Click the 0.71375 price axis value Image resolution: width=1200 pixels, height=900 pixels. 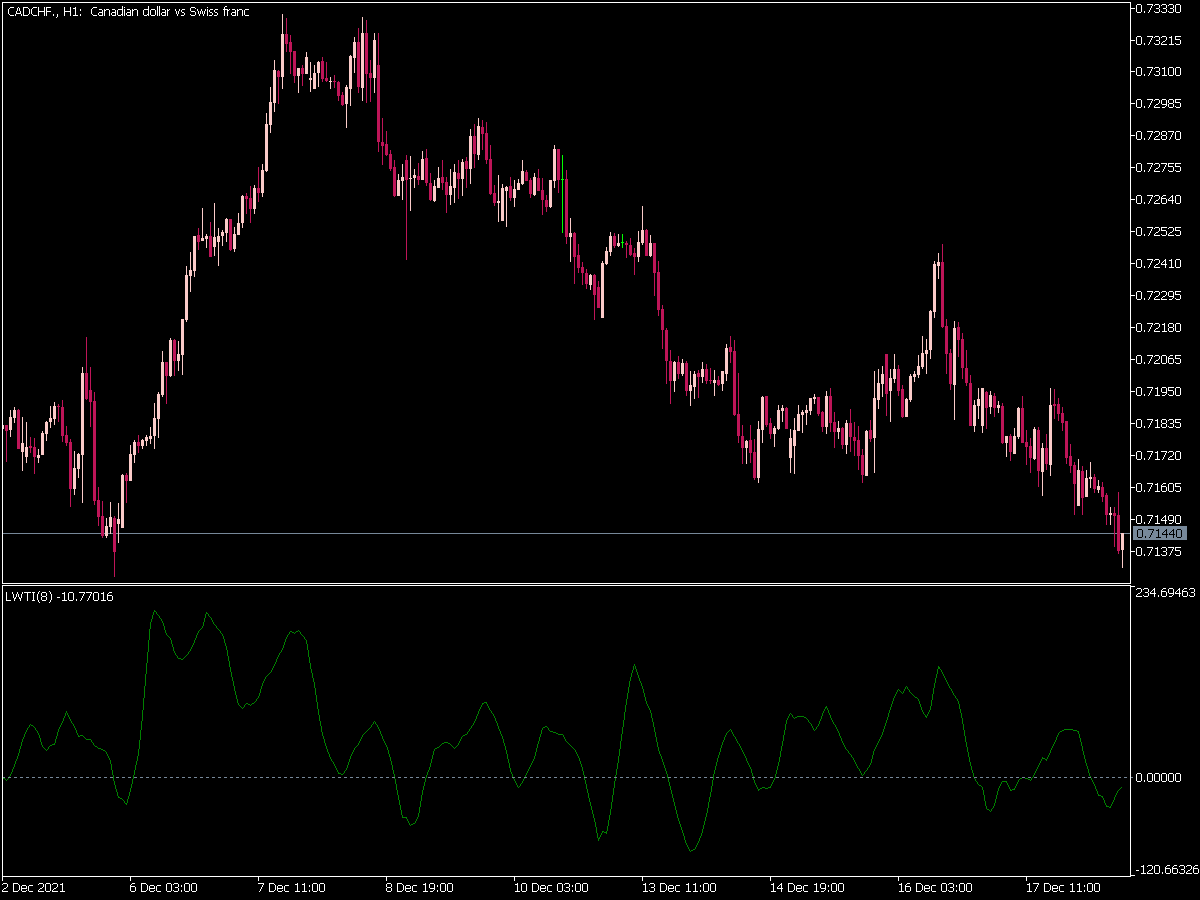1160,552
